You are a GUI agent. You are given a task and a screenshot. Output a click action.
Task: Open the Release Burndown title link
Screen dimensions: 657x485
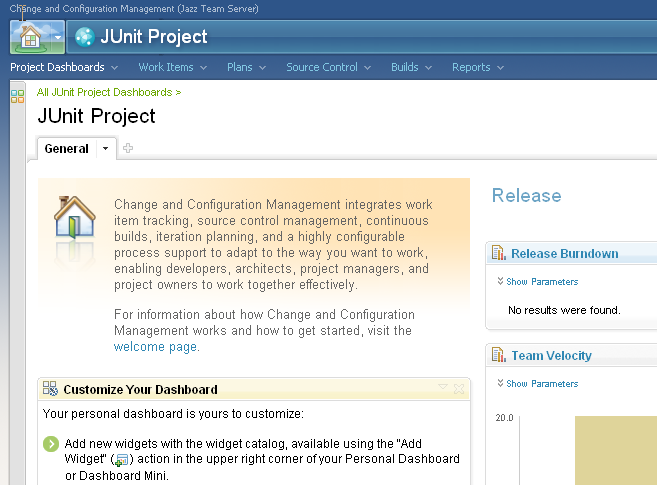(564, 253)
